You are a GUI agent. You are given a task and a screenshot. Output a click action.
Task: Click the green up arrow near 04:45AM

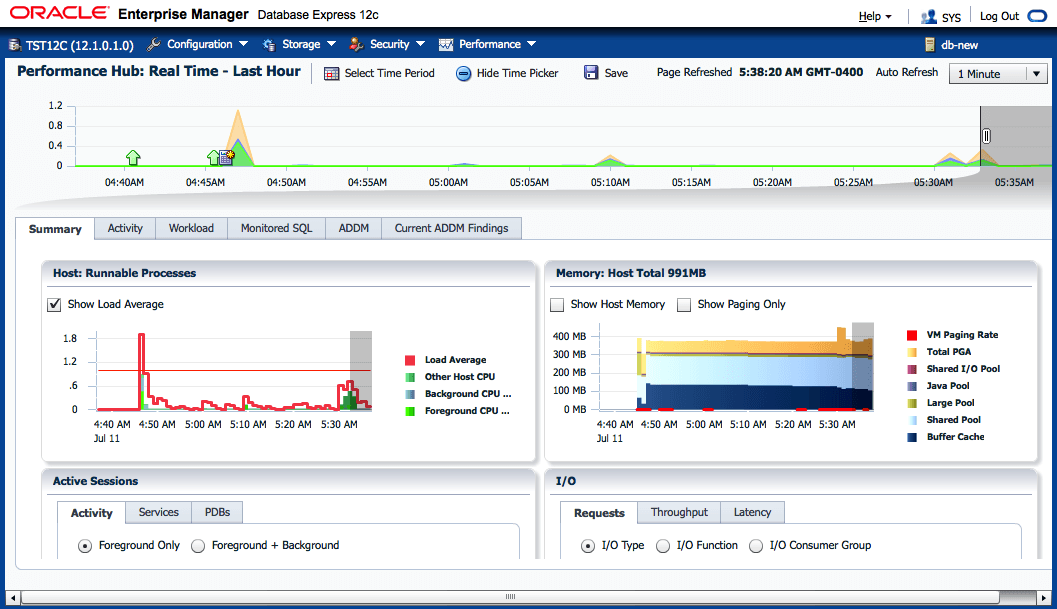213,158
